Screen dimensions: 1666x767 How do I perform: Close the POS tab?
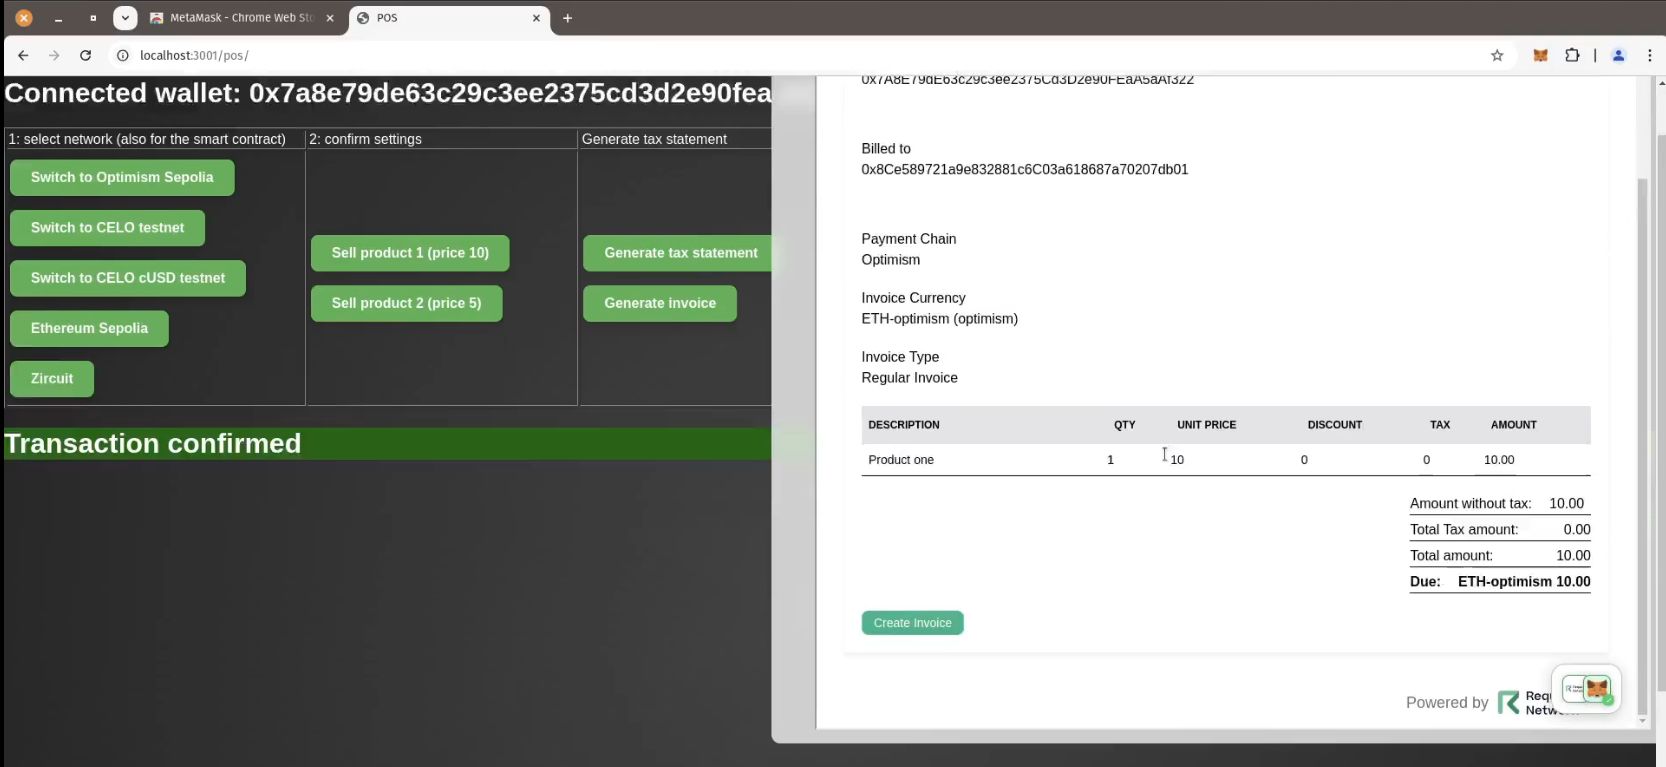[x=536, y=18]
